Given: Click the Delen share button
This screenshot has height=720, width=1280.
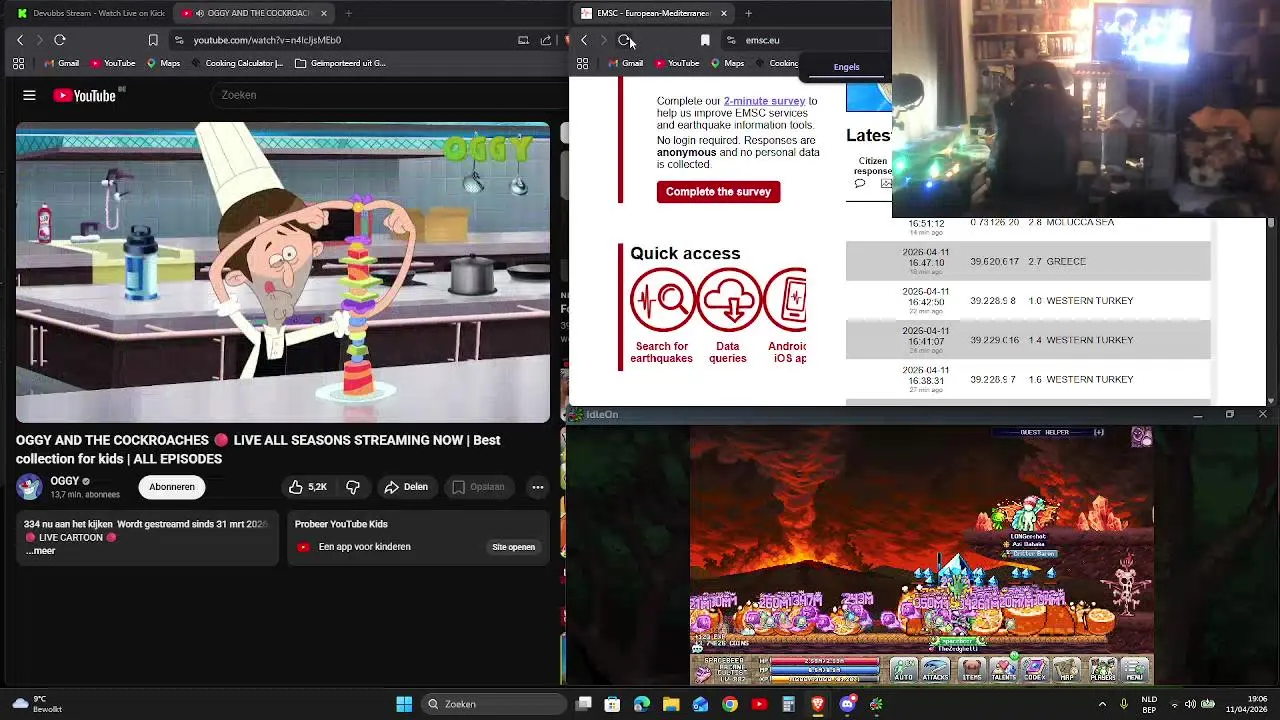Looking at the screenshot, I should [x=406, y=487].
